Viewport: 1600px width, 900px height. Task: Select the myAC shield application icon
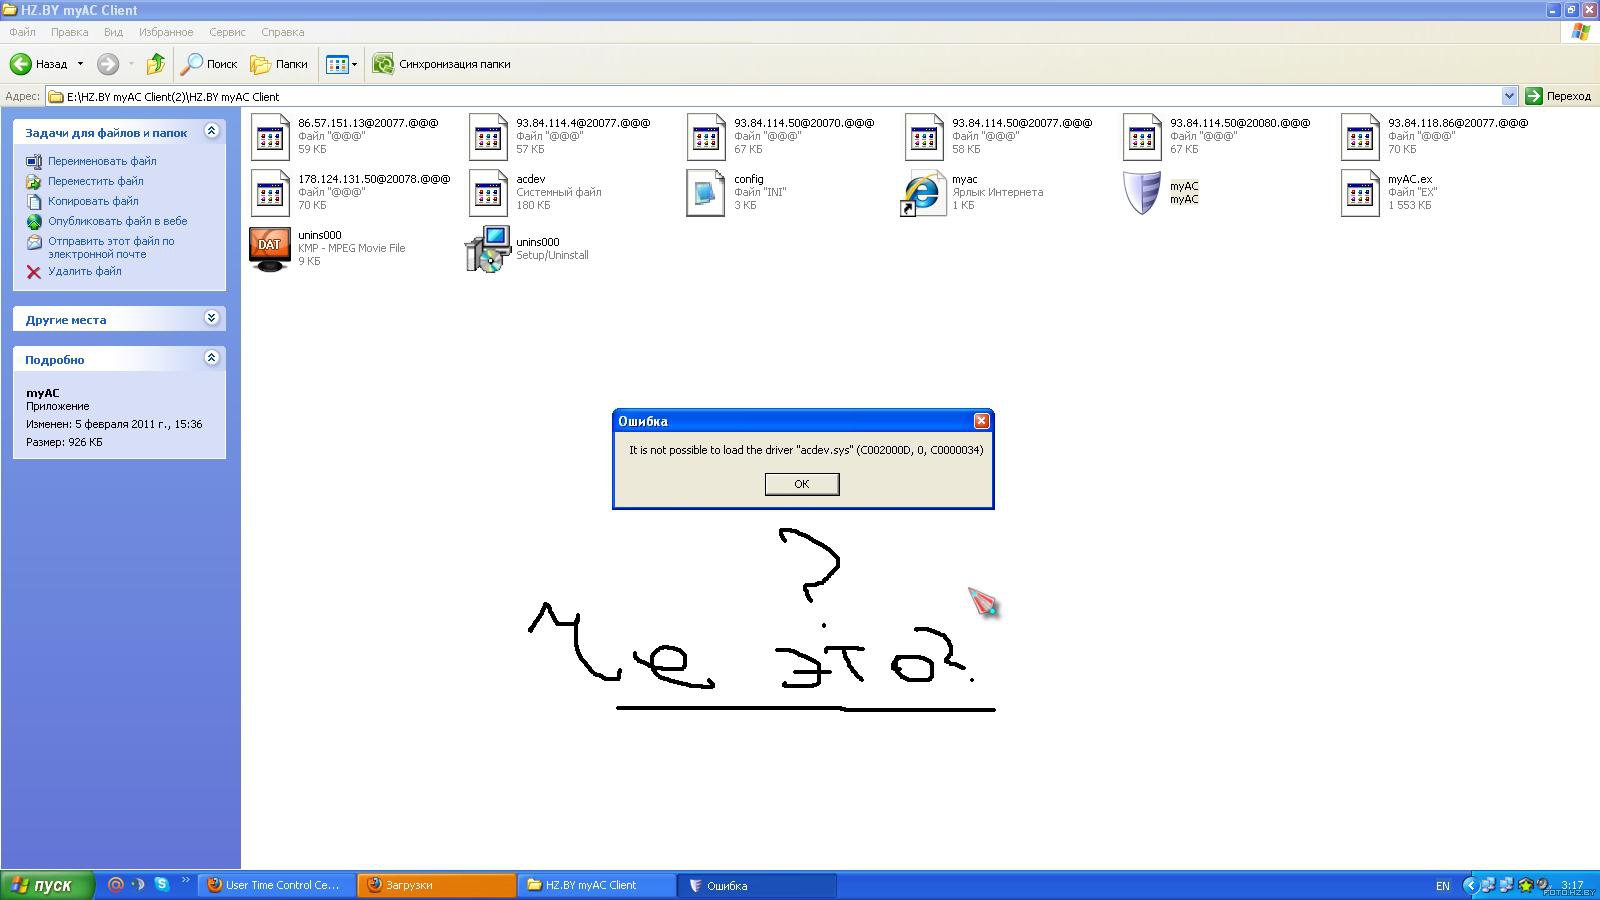pyautogui.click(x=1142, y=193)
